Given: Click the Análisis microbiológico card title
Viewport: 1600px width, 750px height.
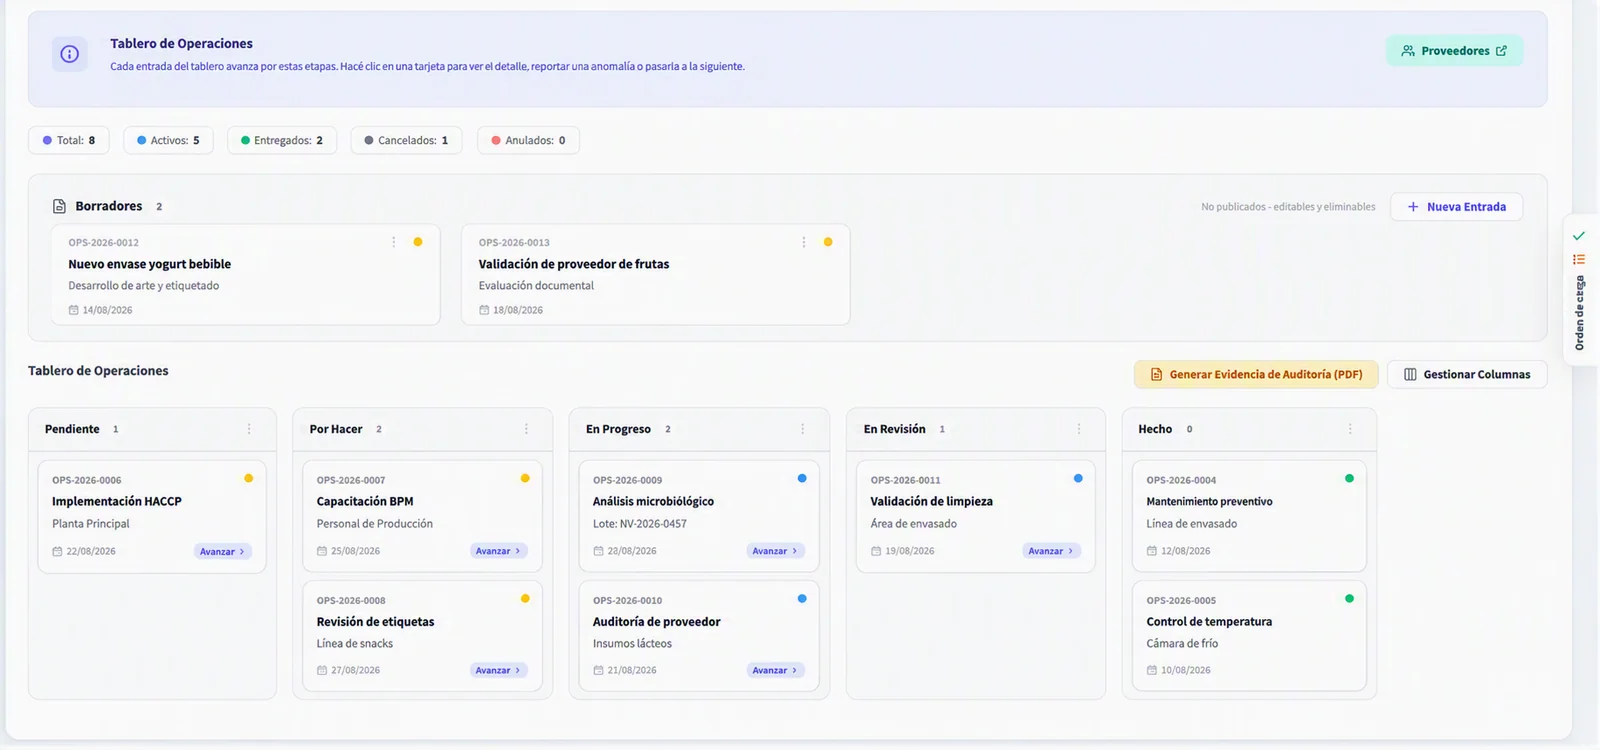Looking at the screenshot, I should click(653, 502).
